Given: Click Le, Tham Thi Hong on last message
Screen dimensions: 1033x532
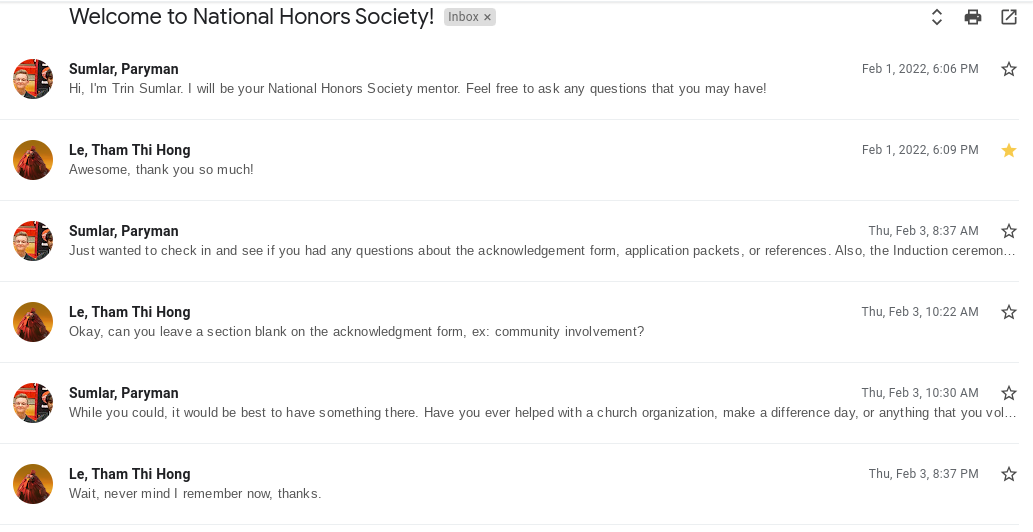Looking at the screenshot, I should (x=129, y=474).
